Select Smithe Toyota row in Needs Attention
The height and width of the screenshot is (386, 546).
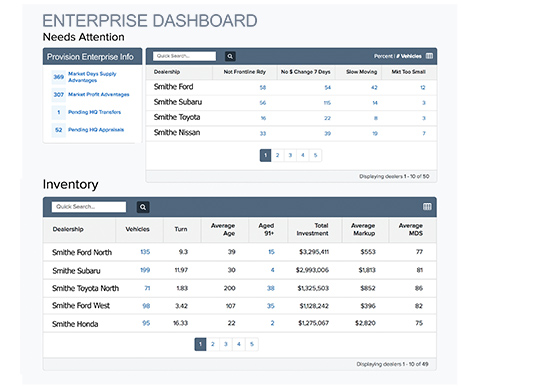click(x=291, y=118)
